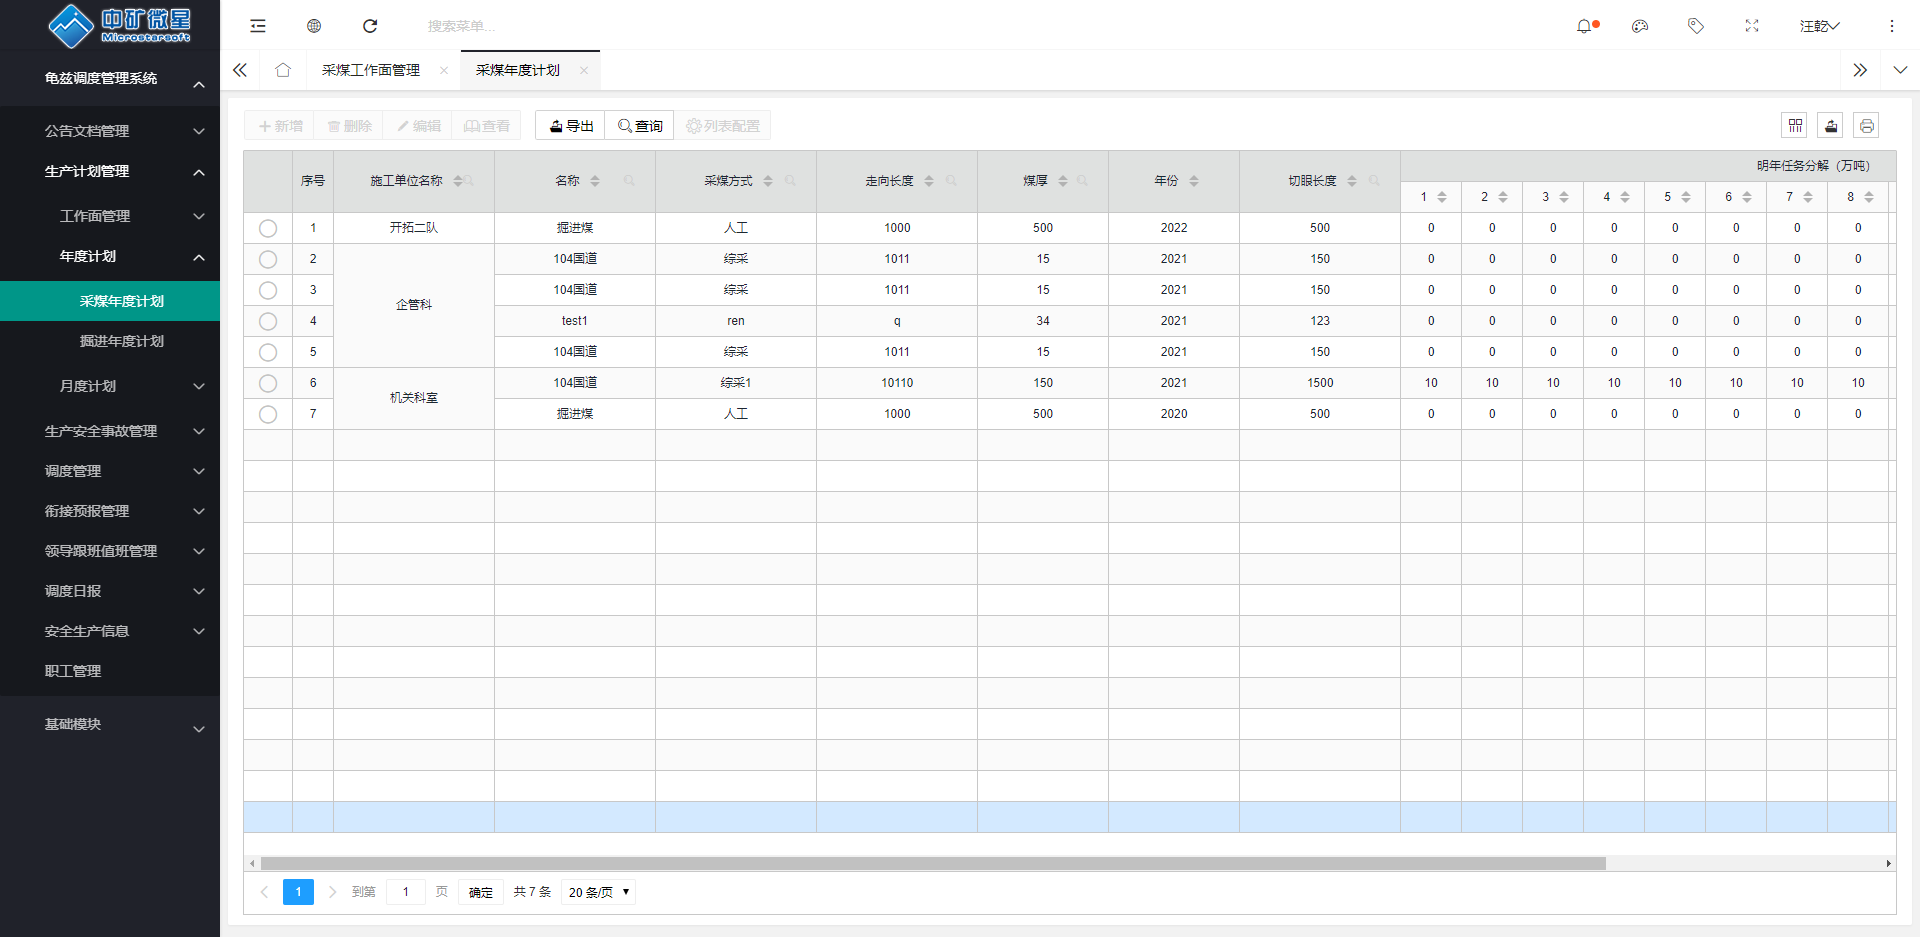Select radio button for row 2
Image resolution: width=1920 pixels, height=937 pixels.
pos(268,259)
